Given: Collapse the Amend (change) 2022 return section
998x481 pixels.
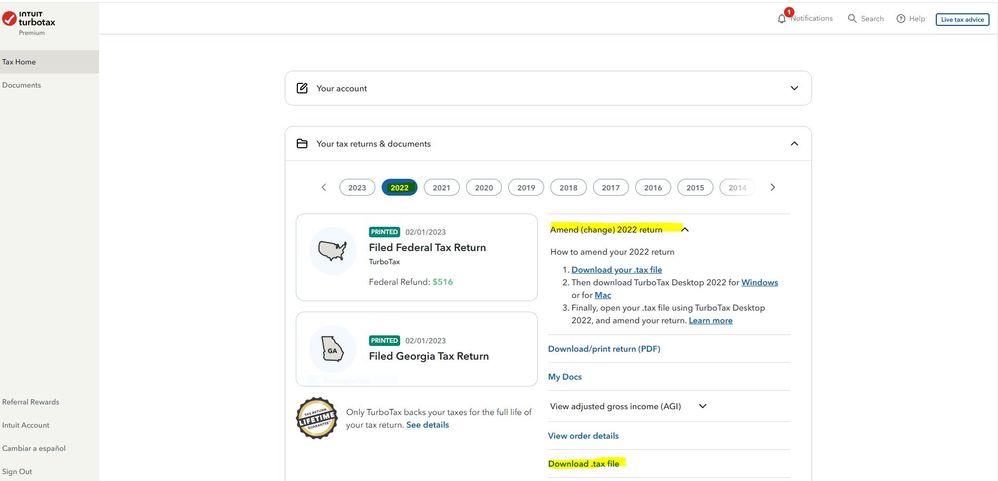Looking at the screenshot, I should 685,230.
